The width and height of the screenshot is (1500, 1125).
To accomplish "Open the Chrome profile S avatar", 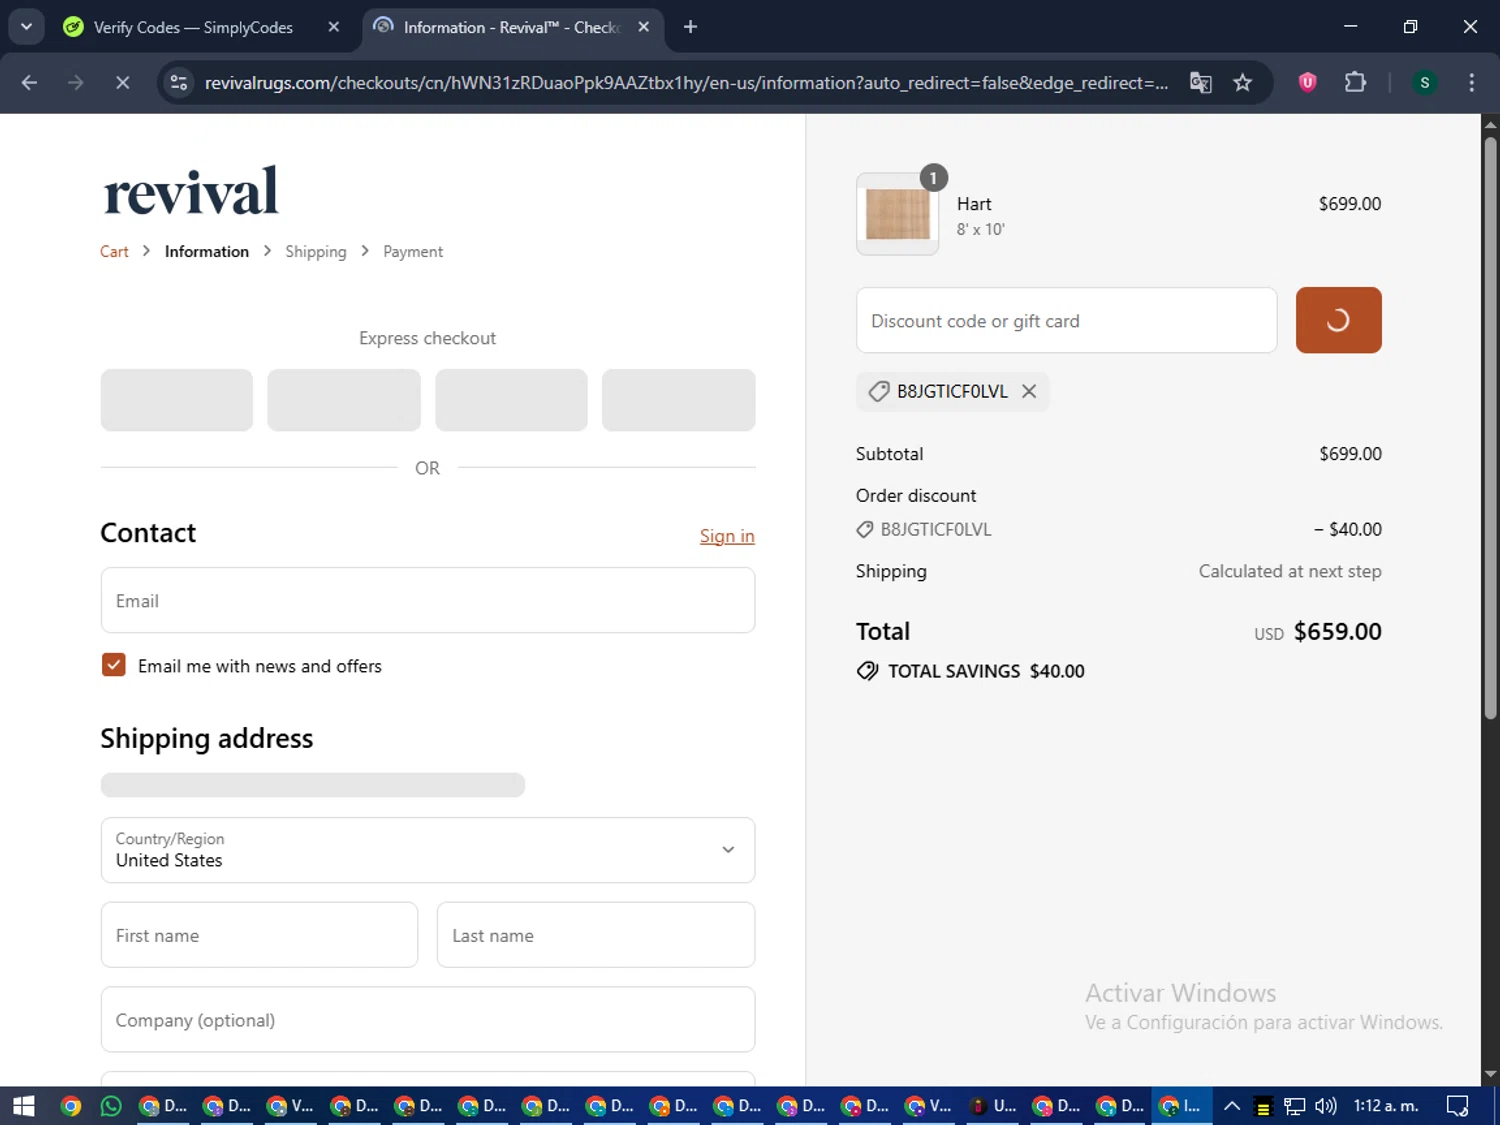I will [1425, 82].
